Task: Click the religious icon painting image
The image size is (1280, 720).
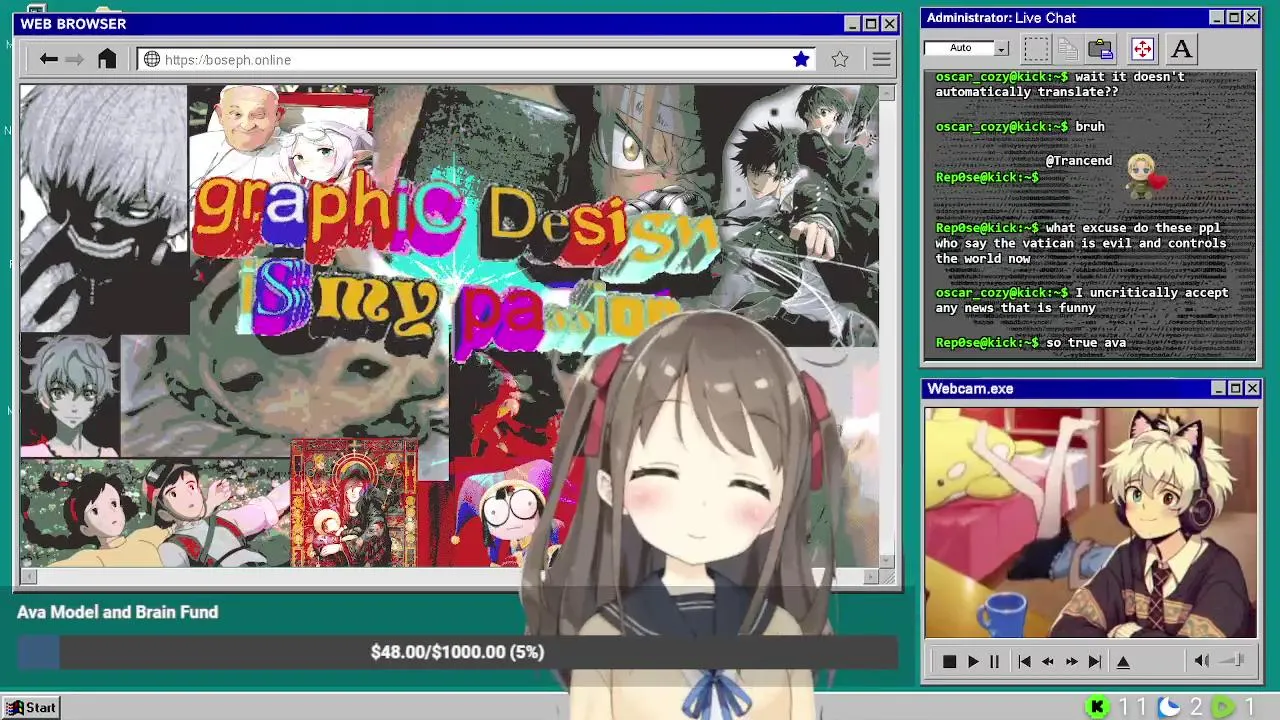Action: [354, 504]
